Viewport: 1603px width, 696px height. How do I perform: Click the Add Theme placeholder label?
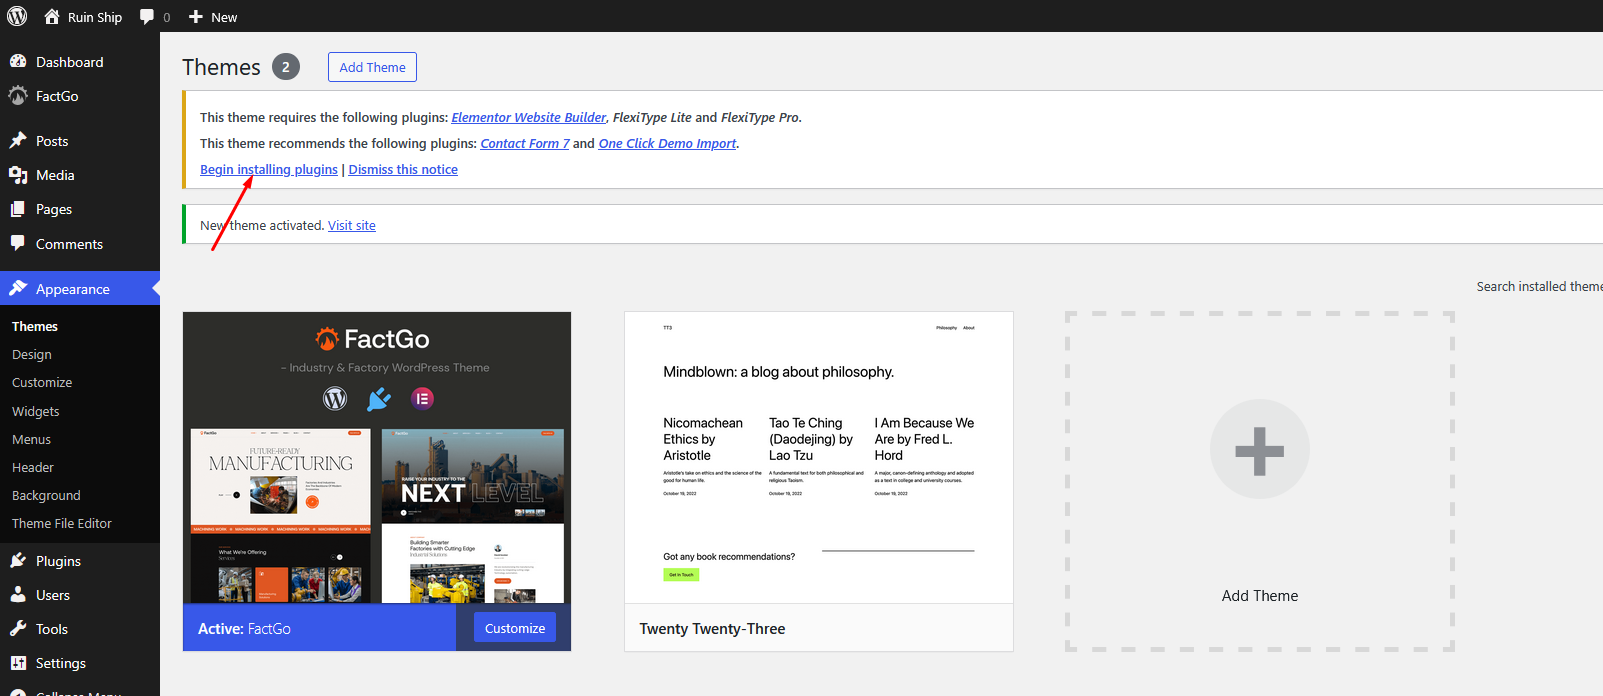pyautogui.click(x=1260, y=596)
